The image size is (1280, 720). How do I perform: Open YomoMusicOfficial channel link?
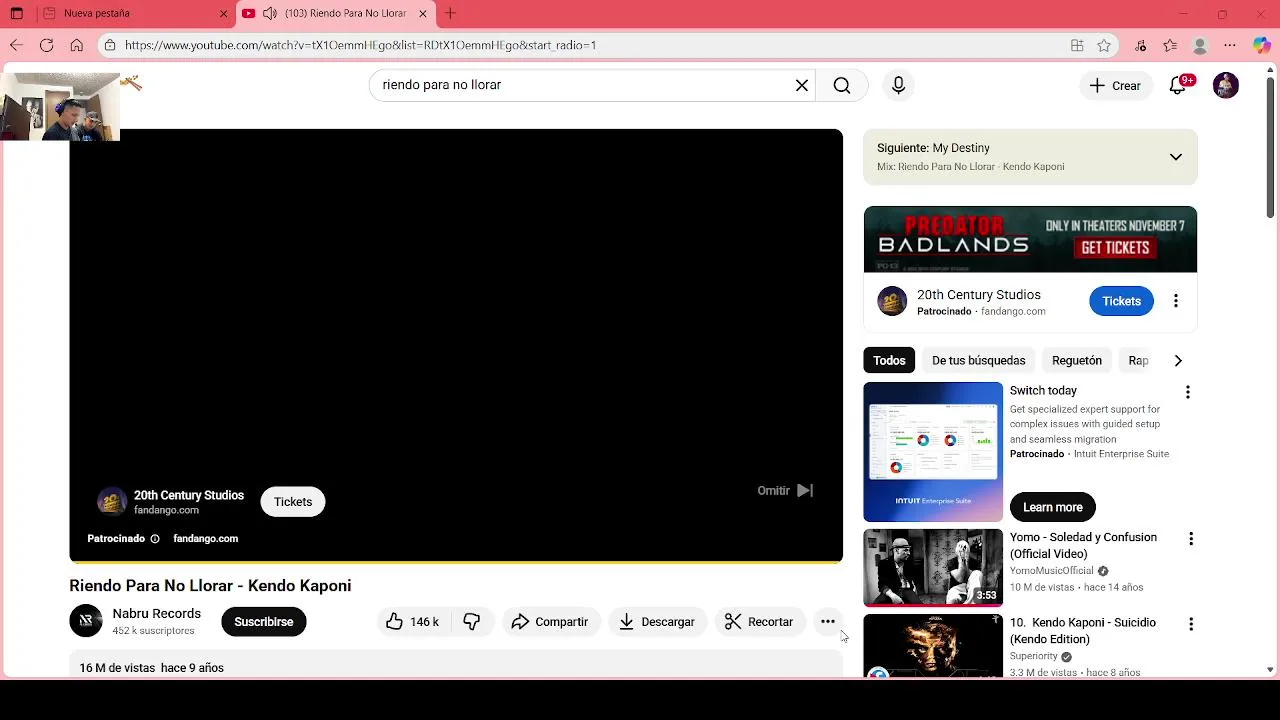[1051, 571]
